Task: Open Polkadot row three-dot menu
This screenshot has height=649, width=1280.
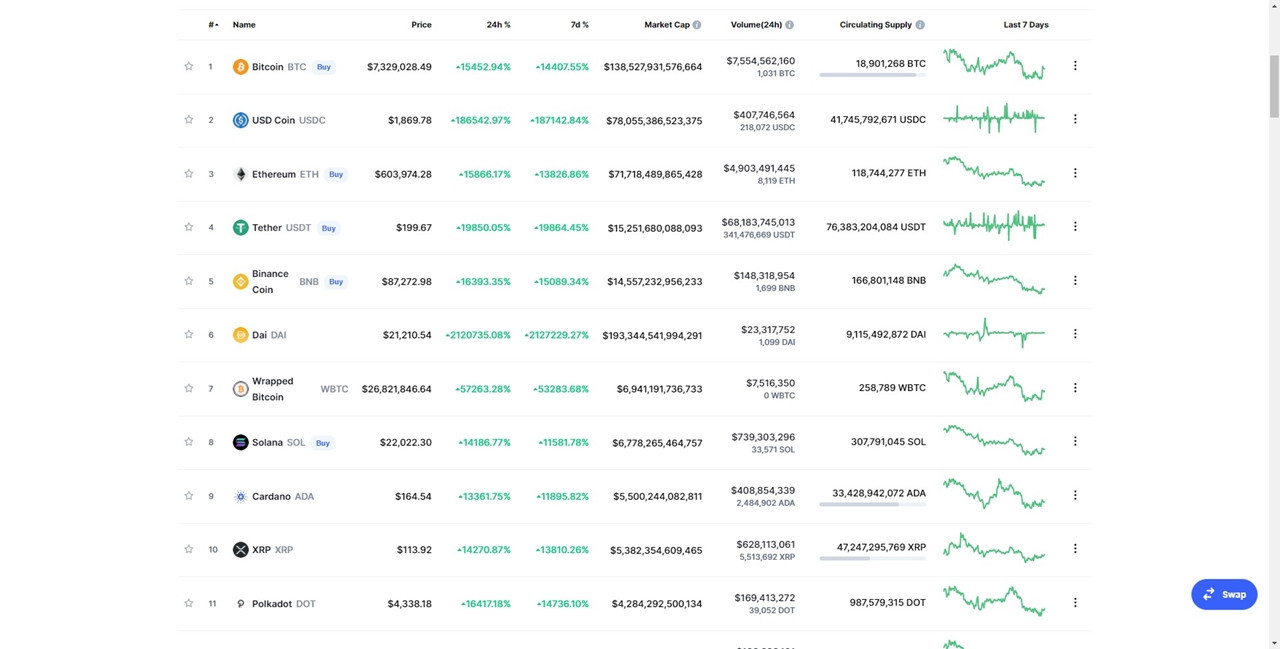Action: point(1075,602)
